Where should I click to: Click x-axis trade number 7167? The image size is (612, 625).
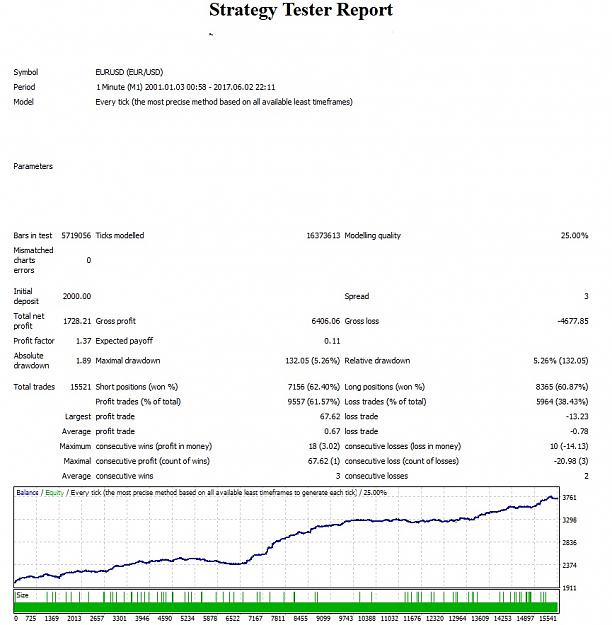tap(255, 618)
